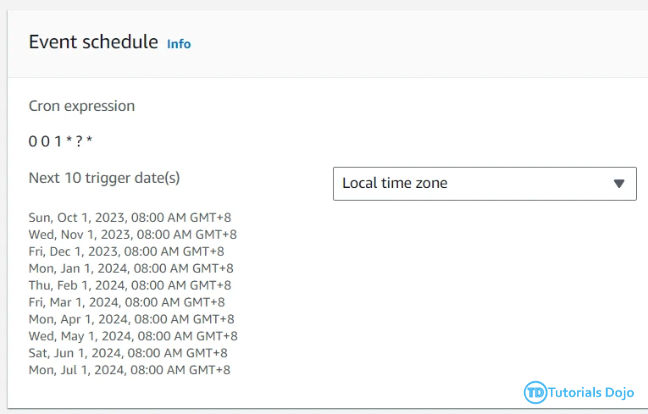Click the Tutorials Dojo watermark text
648x414 pixels.
(591, 392)
